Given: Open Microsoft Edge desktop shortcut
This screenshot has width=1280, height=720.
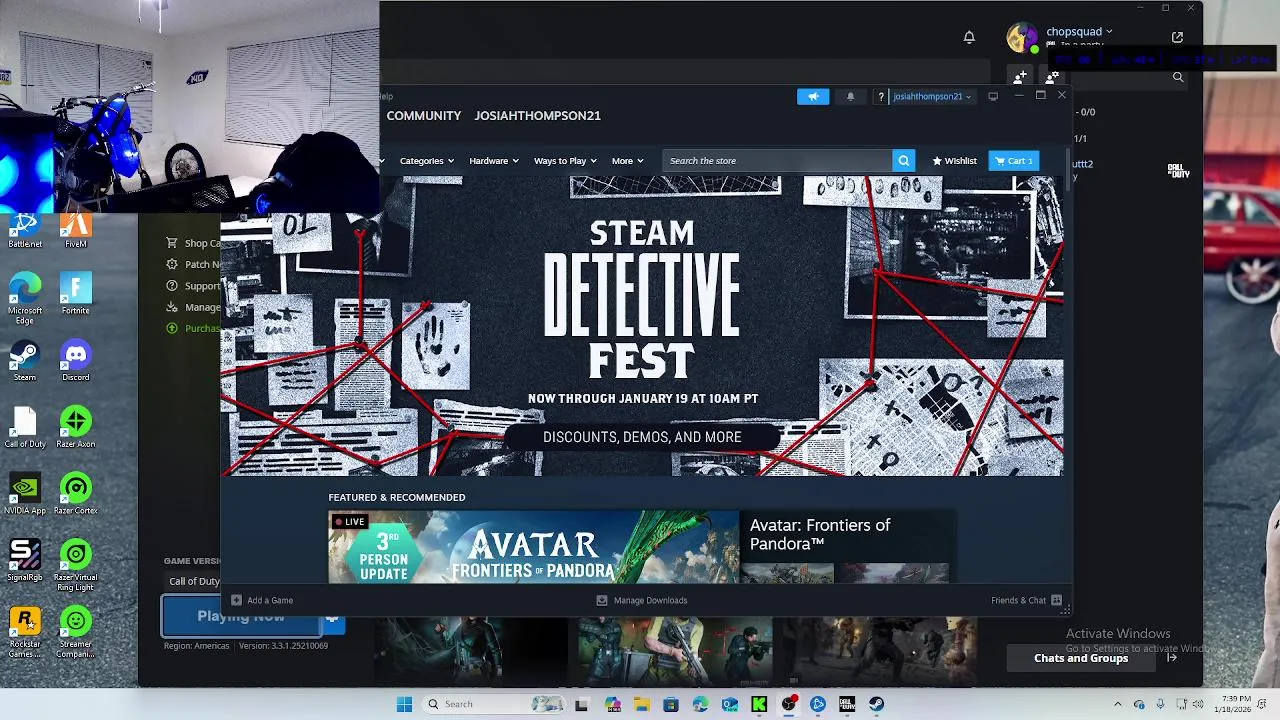Looking at the screenshot, I should pos(25,298).
